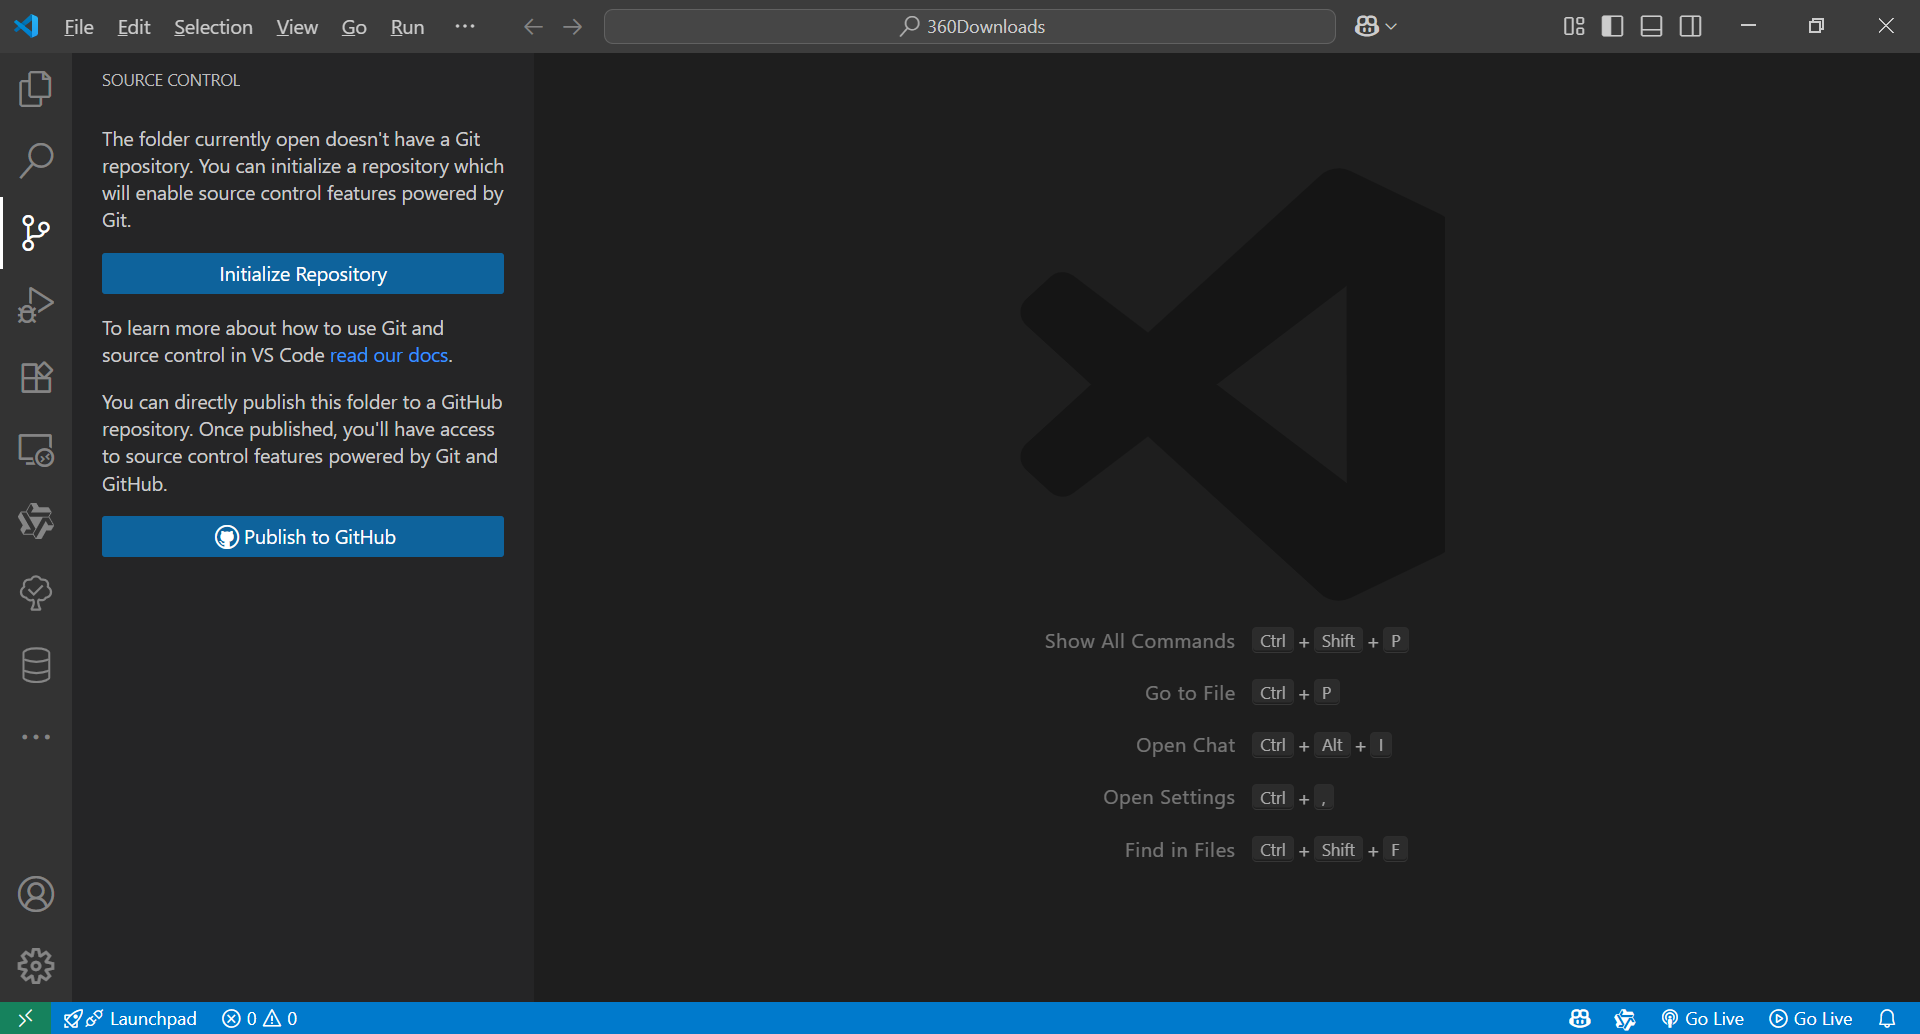The image size is (1920, 1034).
Task: Open the Database view icon
Action: click(x=36, y=665)
